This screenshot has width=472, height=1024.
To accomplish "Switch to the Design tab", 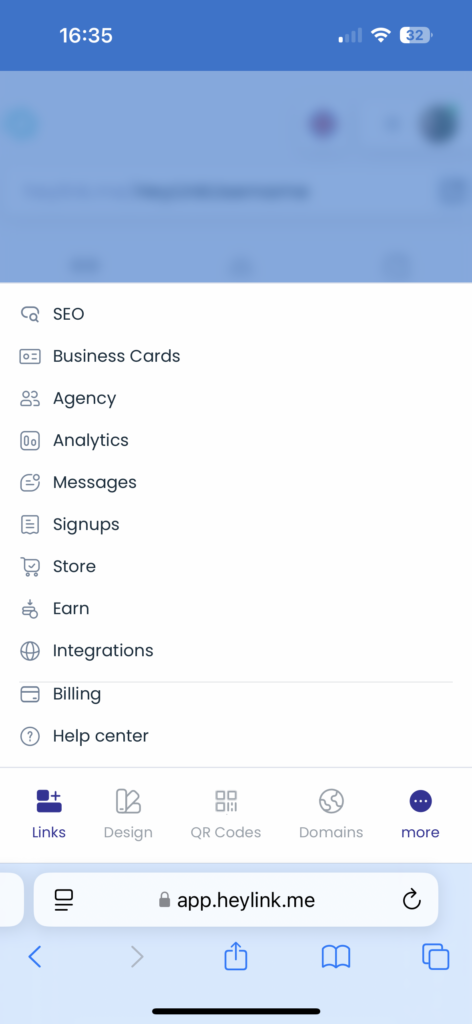I will pos(128,814).
